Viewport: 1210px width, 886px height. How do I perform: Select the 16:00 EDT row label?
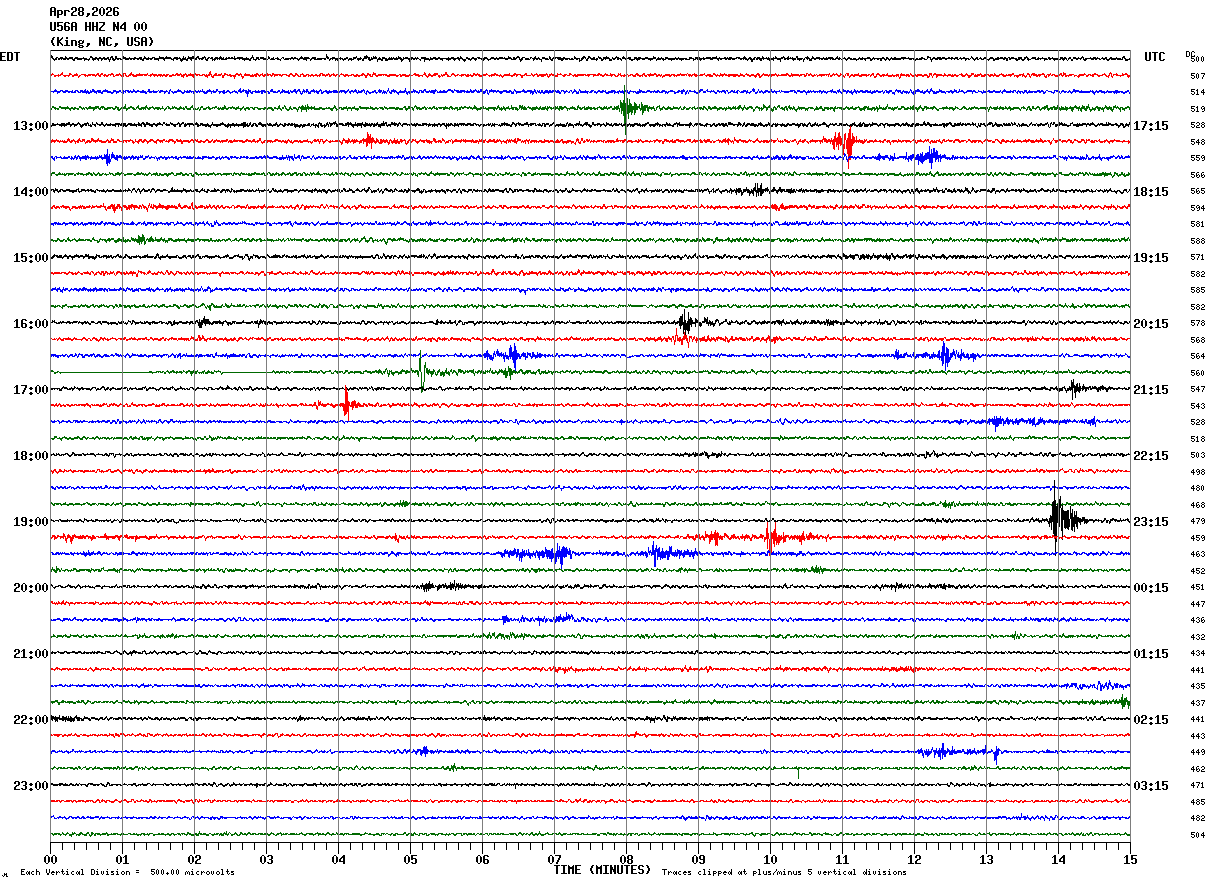pyautogui.click(x=31, y=324)
